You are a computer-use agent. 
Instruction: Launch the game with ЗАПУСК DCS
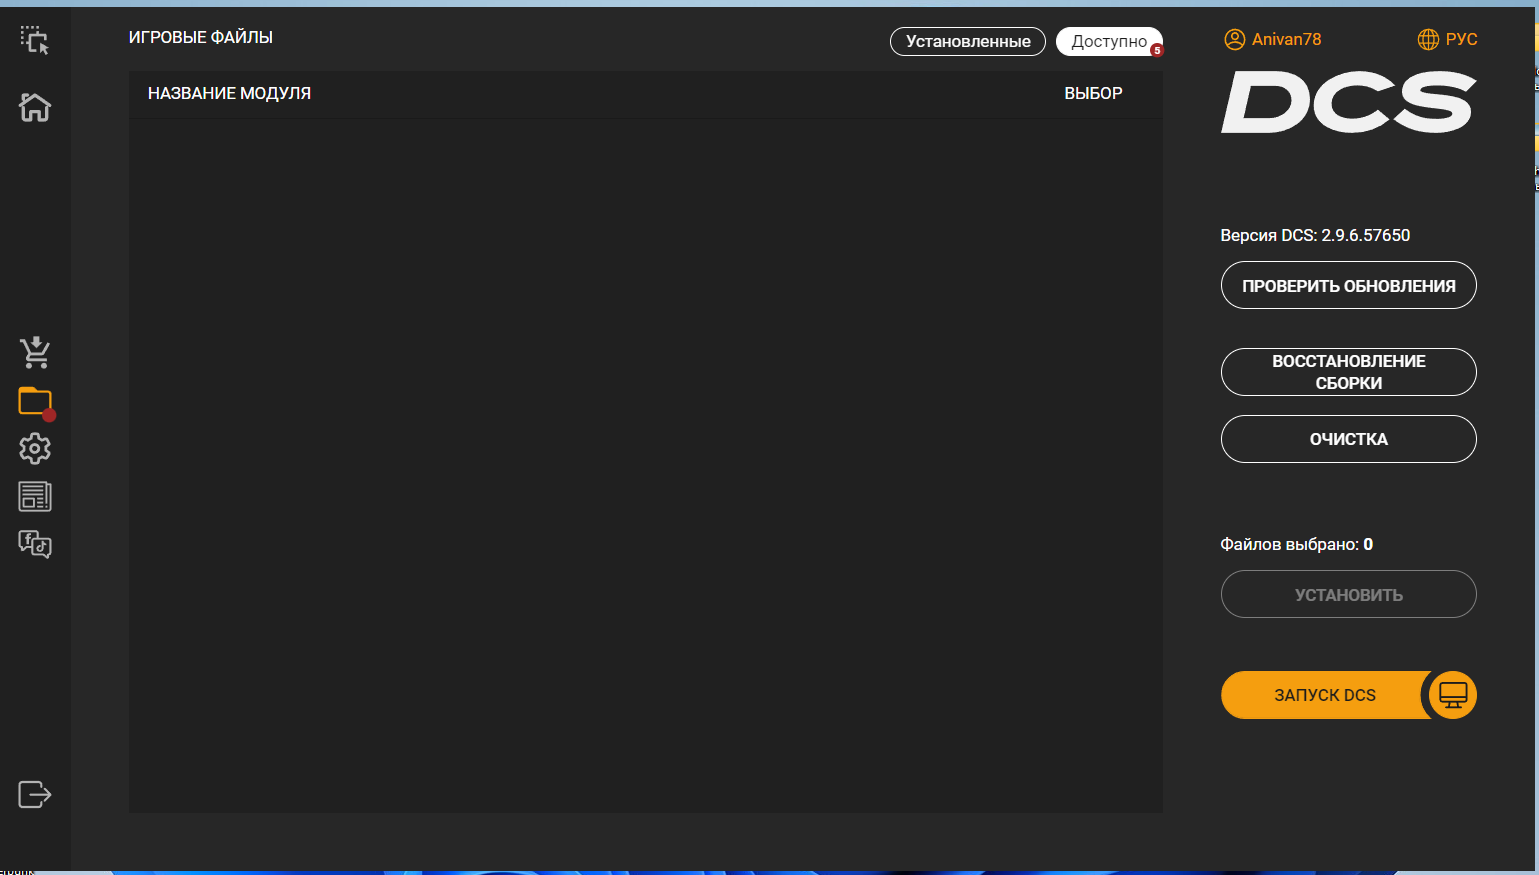(x=1324, y=695)
